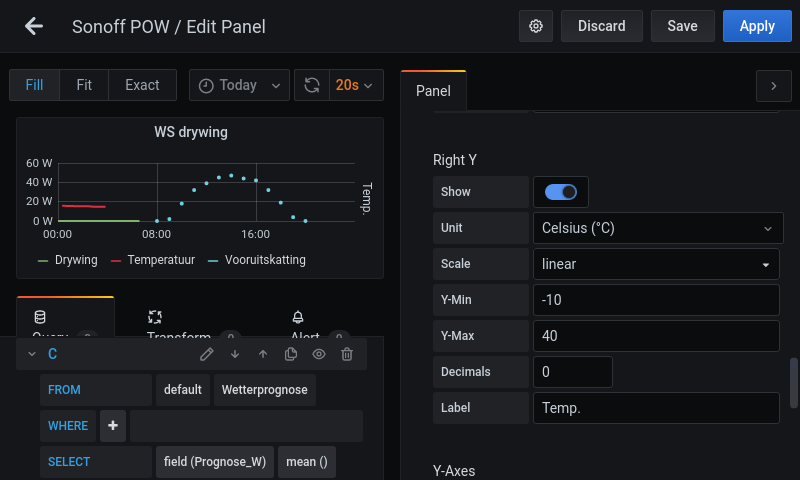Screen dimensions: 800x480
Task: Hide query C using the eye icon
Action: point(319,354)
